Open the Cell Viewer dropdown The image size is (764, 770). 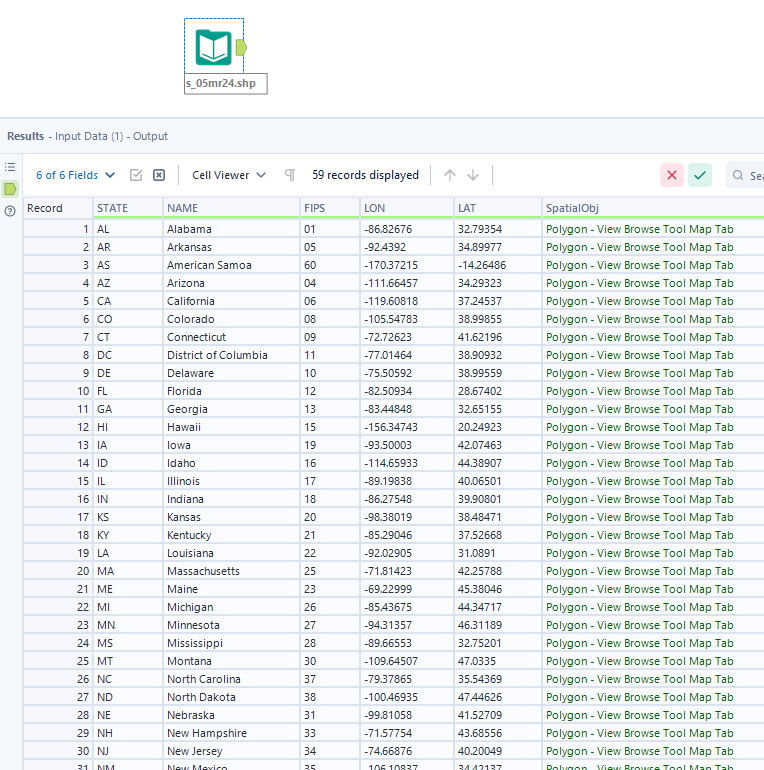click(x=229, y=175)
